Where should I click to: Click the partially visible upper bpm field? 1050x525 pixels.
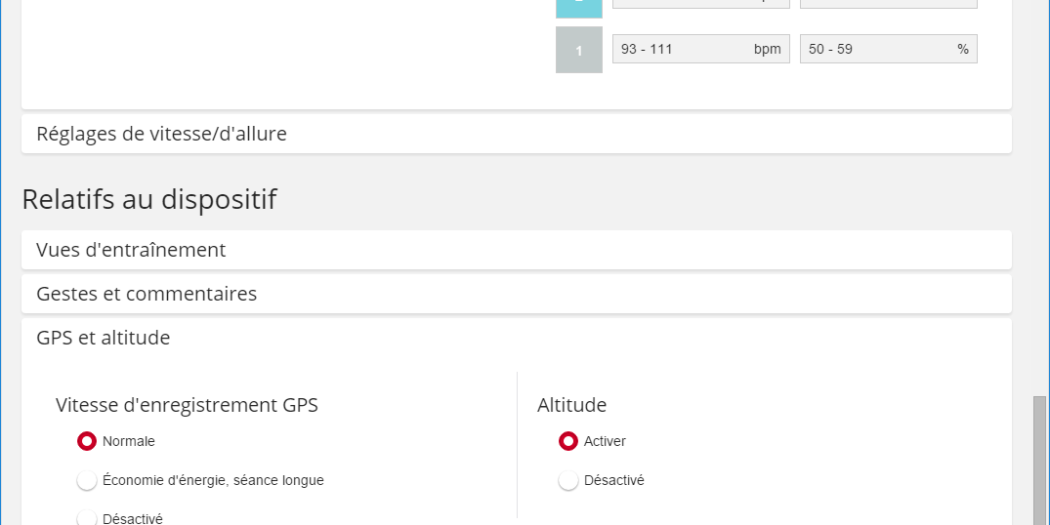700,4
